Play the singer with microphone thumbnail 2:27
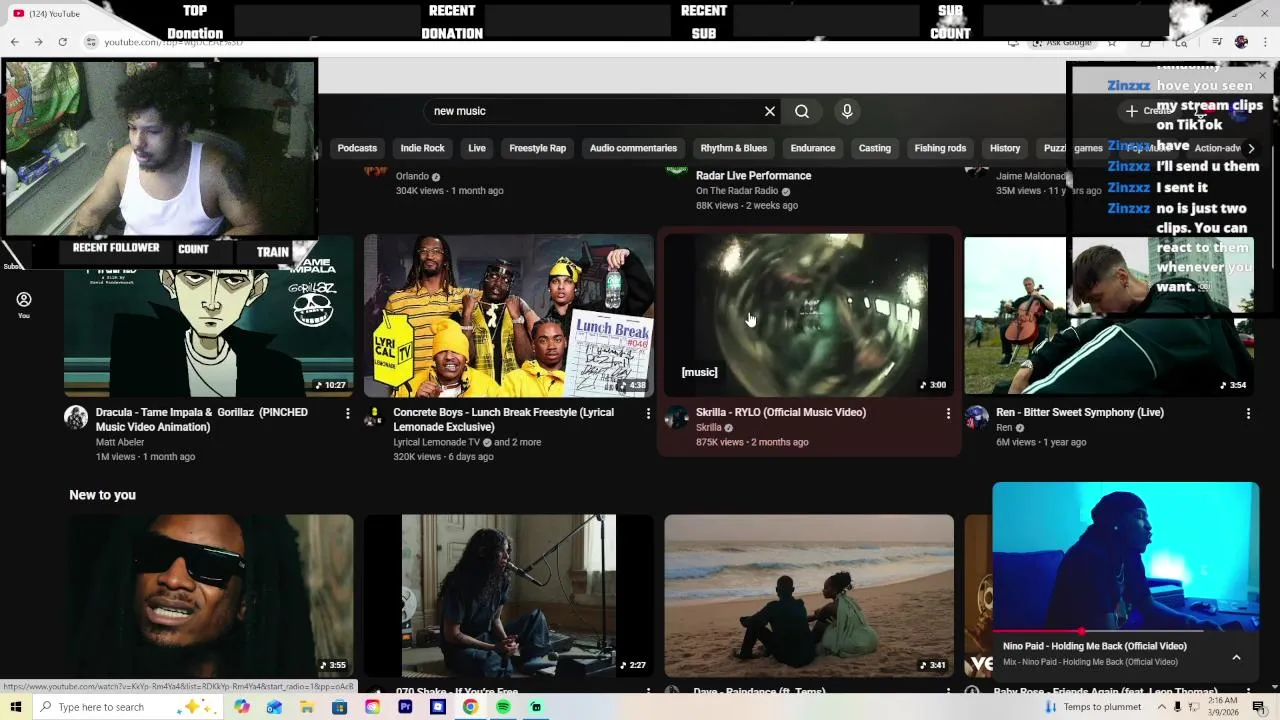 [508, 596]
